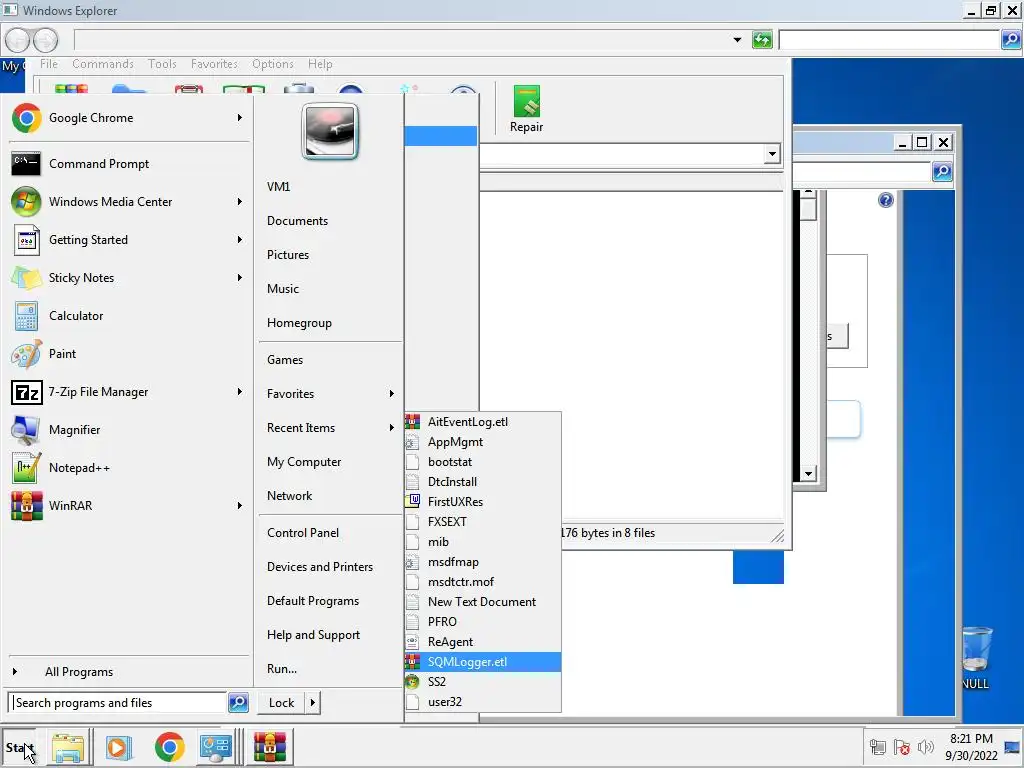1024x768 pixels.
Task: Click the control panel taskbar icon
Action: point(216,747)
